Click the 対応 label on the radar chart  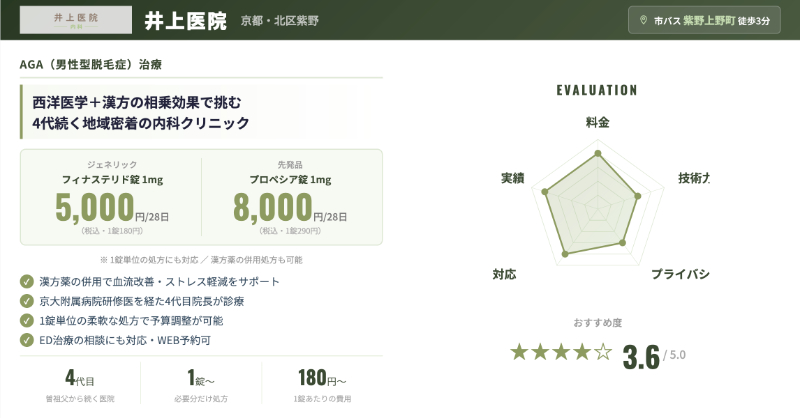504,274
